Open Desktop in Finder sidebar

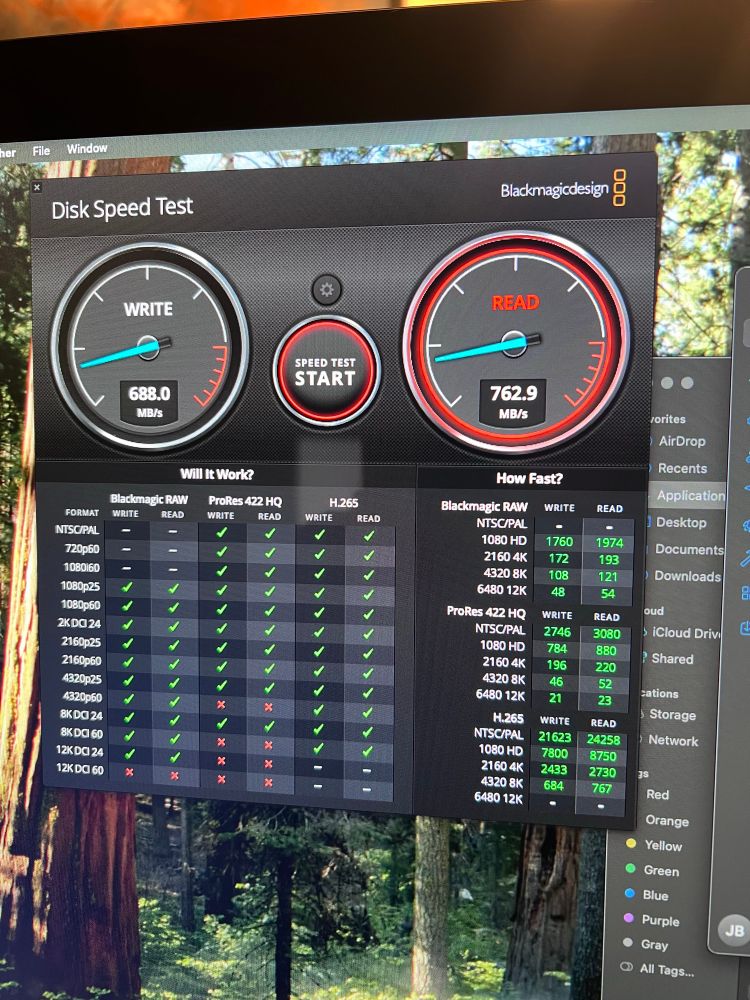(680, 523)
